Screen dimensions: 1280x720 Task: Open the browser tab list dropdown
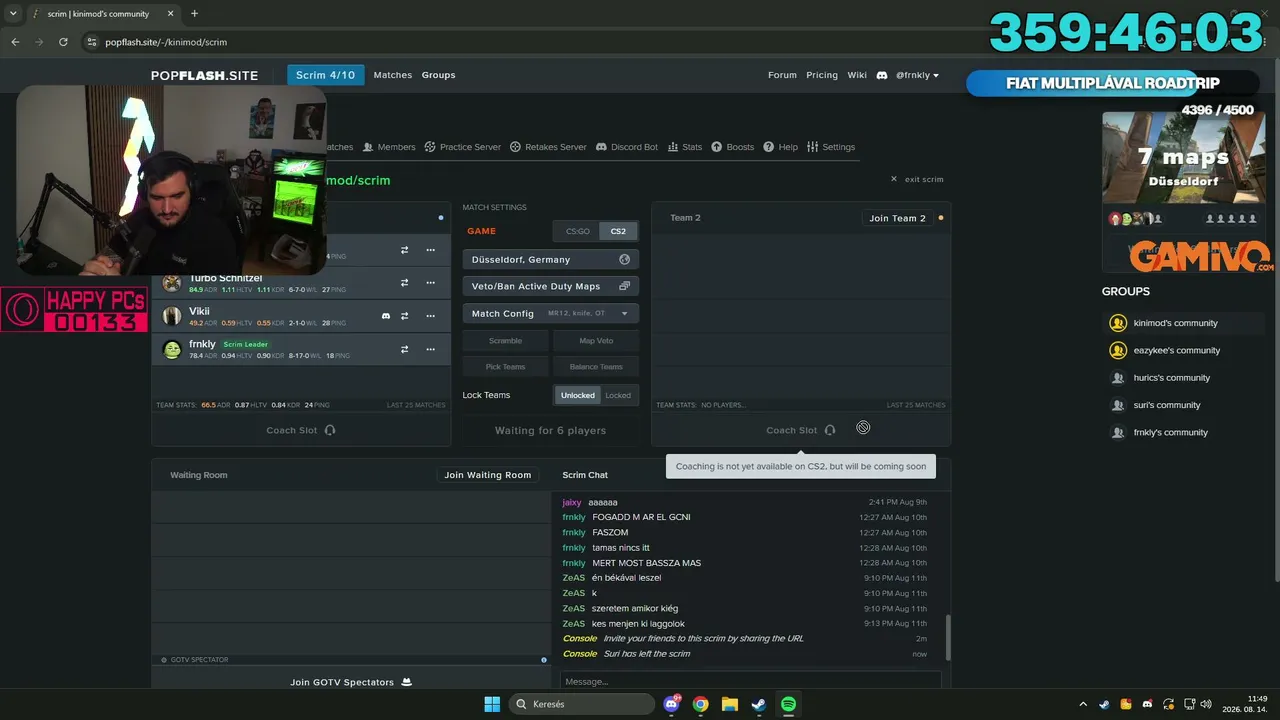(13, 14)
